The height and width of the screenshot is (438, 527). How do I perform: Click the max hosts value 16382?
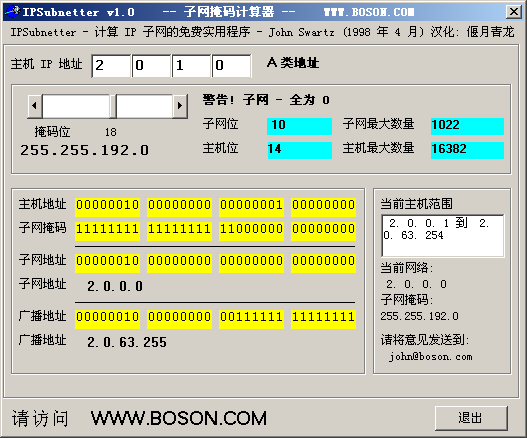(467, 150)
